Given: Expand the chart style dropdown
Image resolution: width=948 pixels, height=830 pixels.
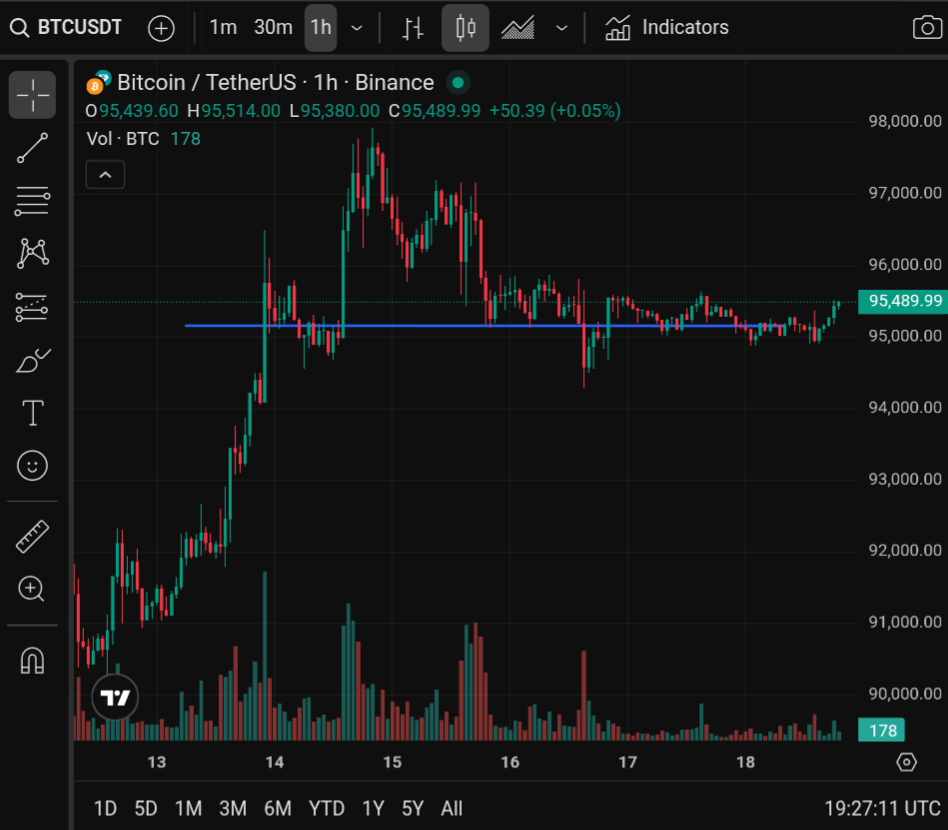Looking at the screenshot, I should tap(562, 28).
